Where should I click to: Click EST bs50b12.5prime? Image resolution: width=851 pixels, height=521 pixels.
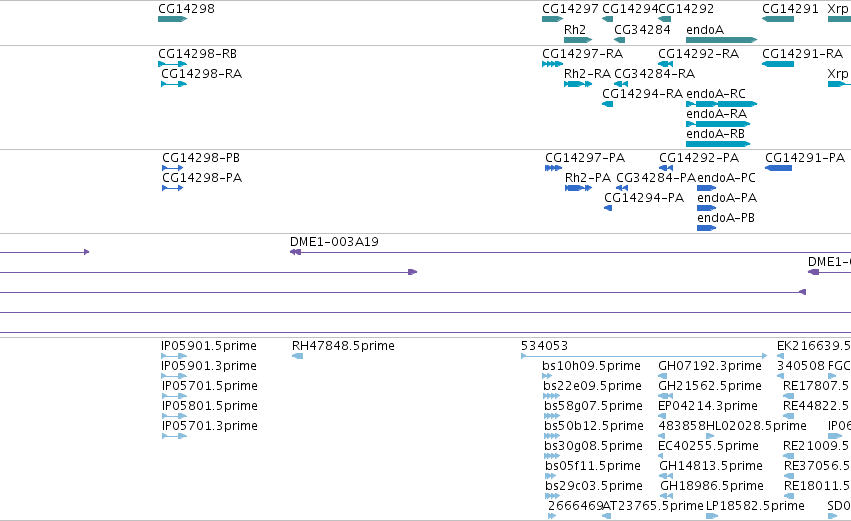tap(551, 436)
